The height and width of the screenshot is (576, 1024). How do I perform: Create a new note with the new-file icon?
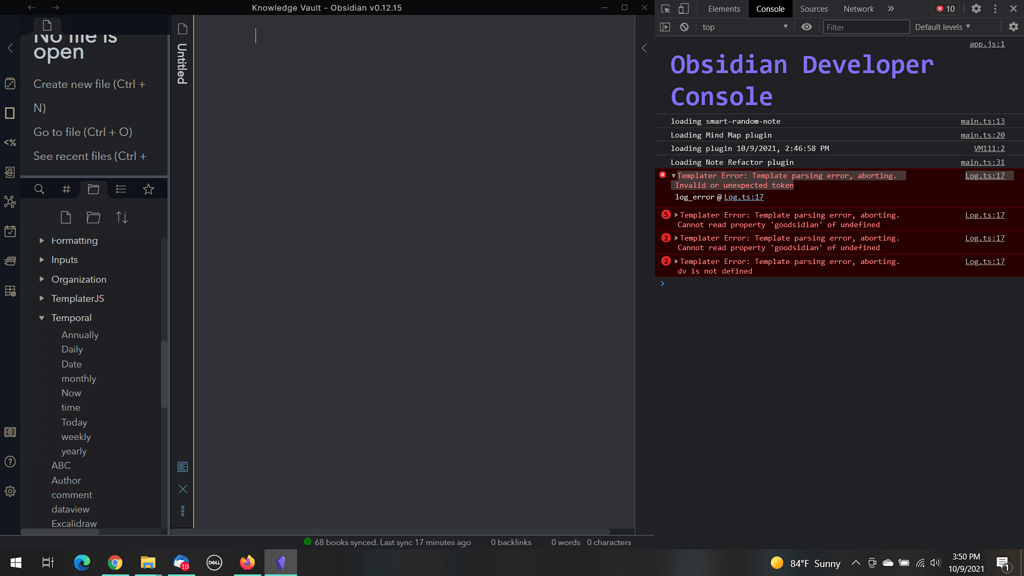pyautogui.click(x=65, y=216)
